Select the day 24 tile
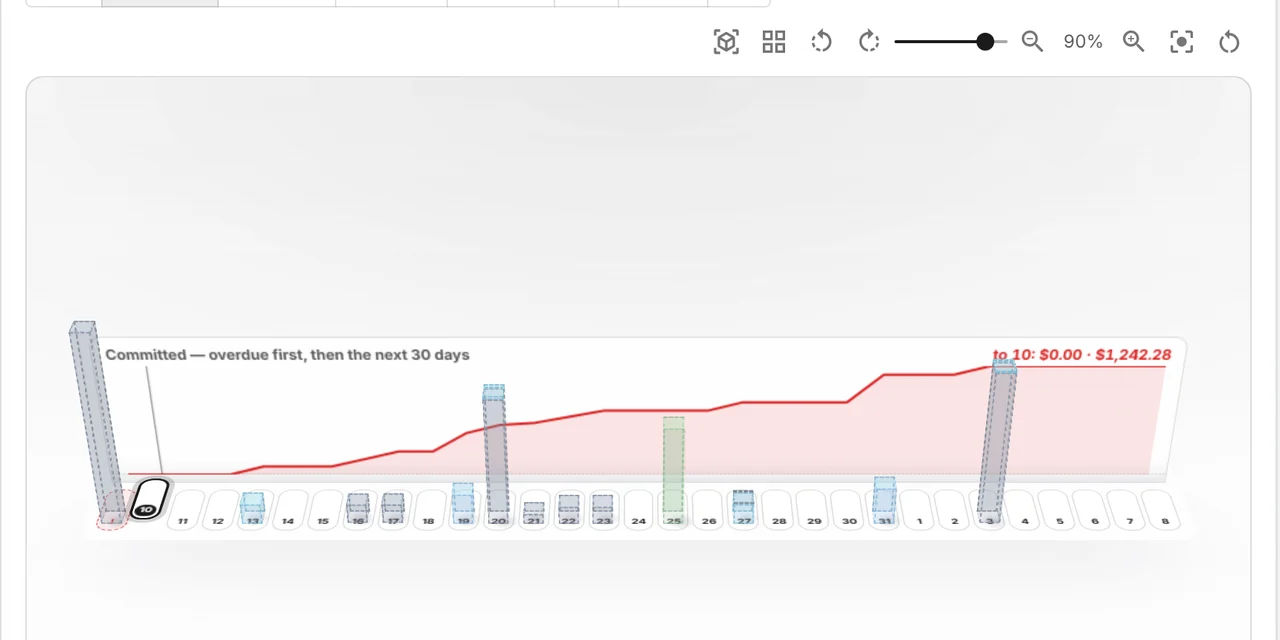 point(639,510)
